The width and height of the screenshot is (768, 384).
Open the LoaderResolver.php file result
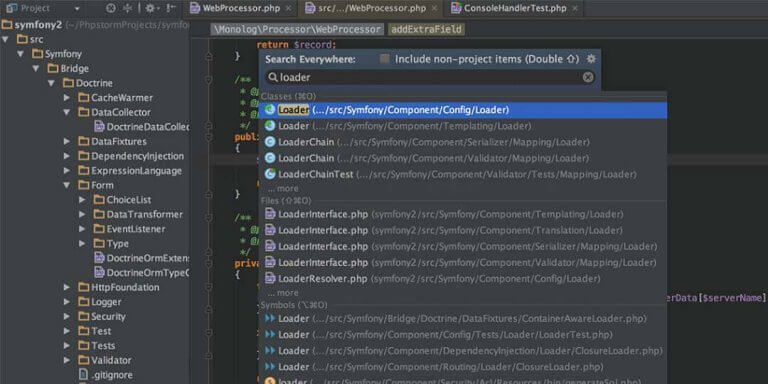(x=463, y=279)
